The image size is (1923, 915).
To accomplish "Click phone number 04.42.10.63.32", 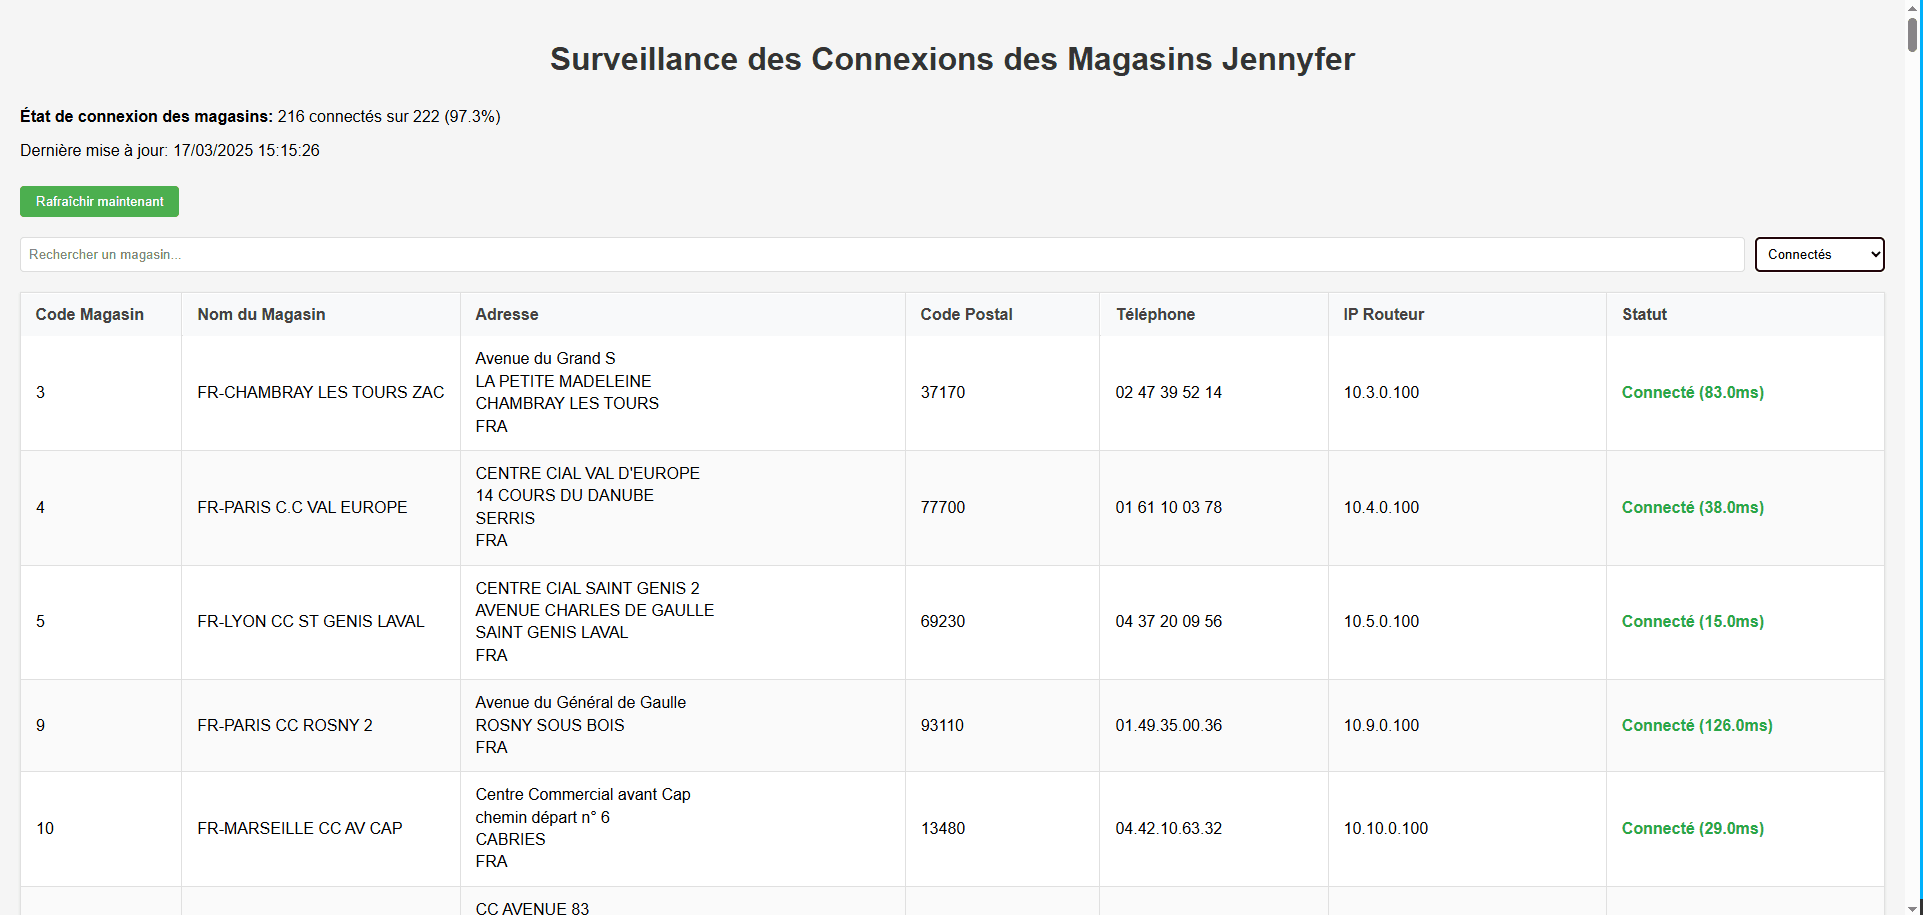I will (x=1169, y=828).
